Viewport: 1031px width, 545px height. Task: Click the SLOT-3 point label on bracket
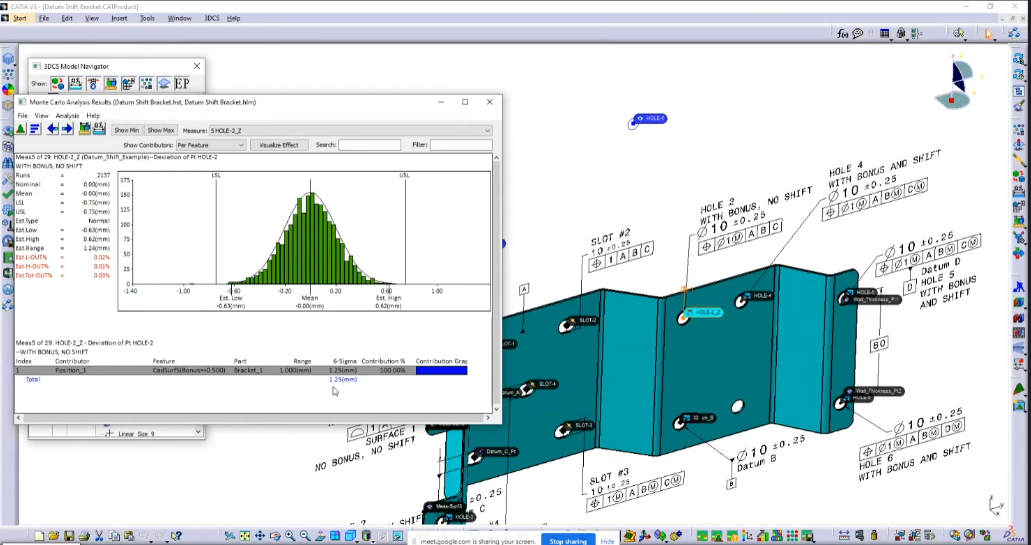(x=582, y=425)
